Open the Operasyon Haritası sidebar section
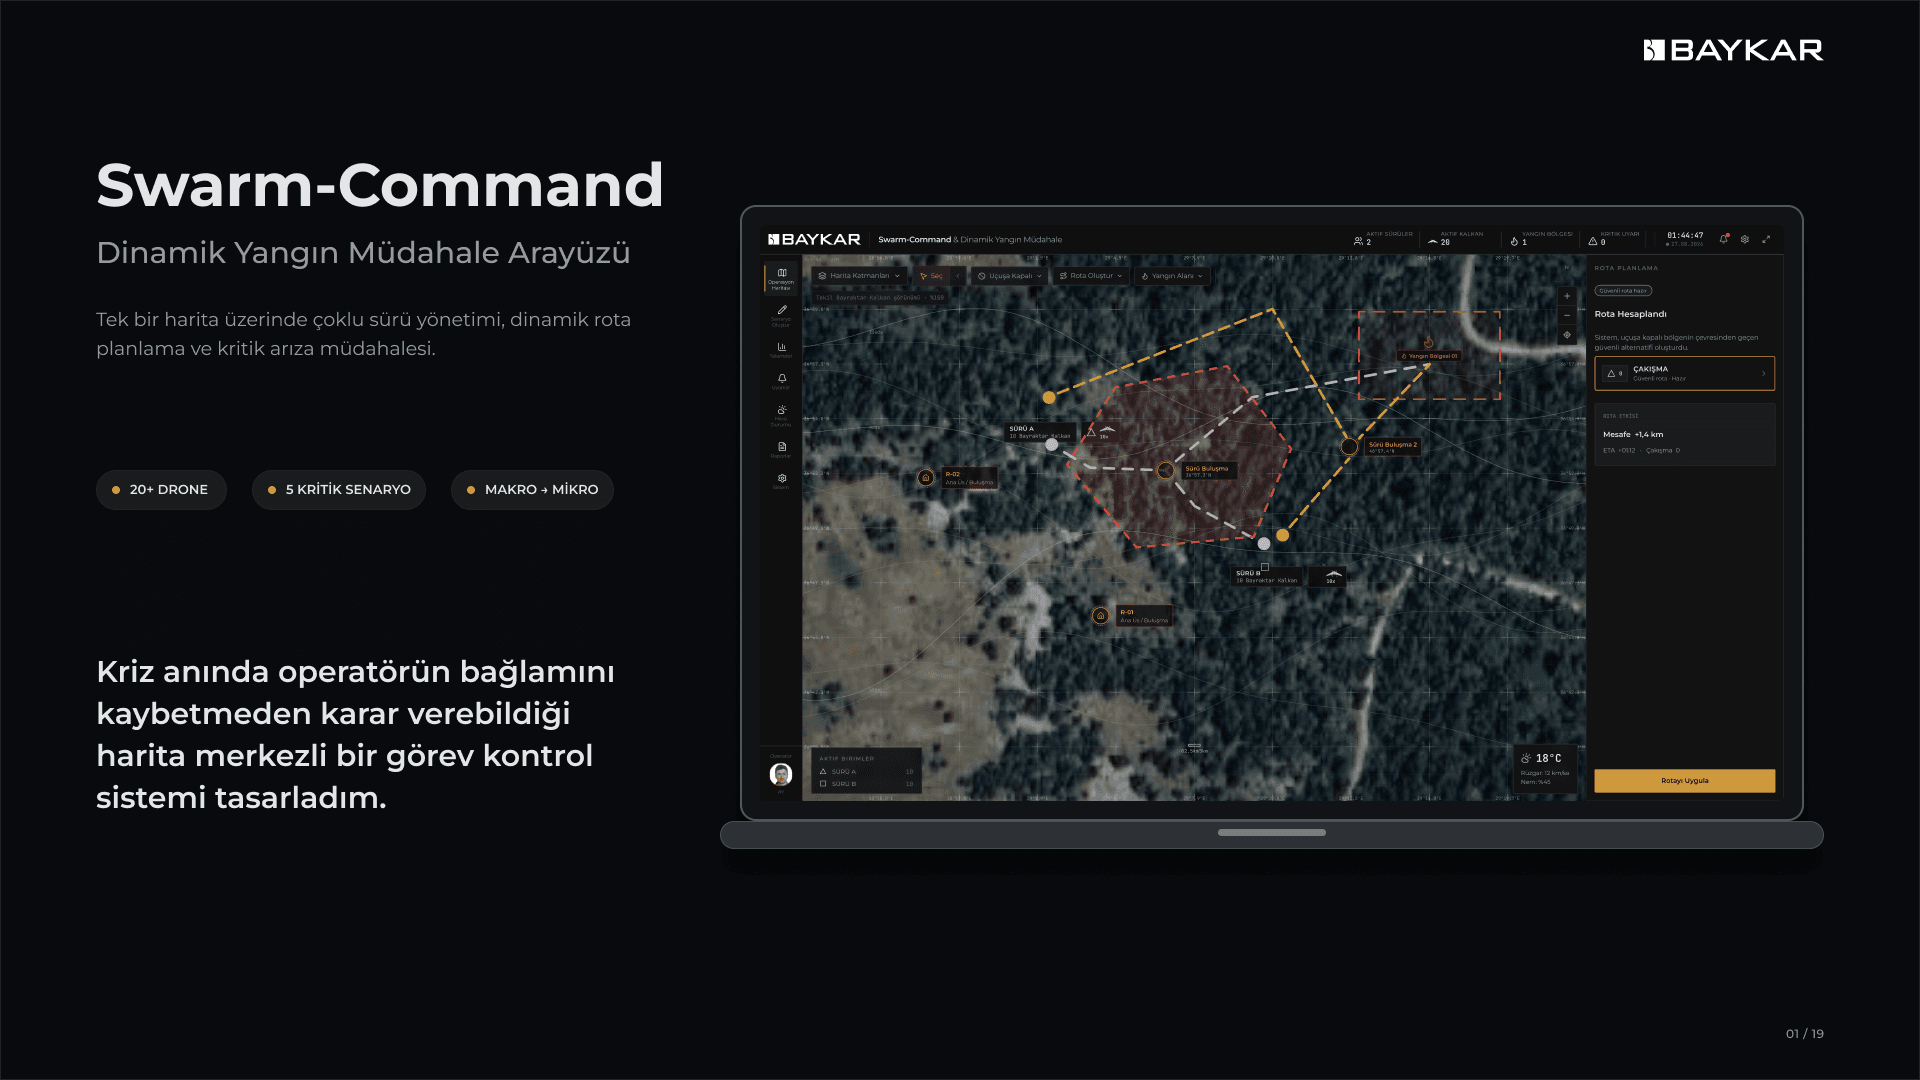 781,278
